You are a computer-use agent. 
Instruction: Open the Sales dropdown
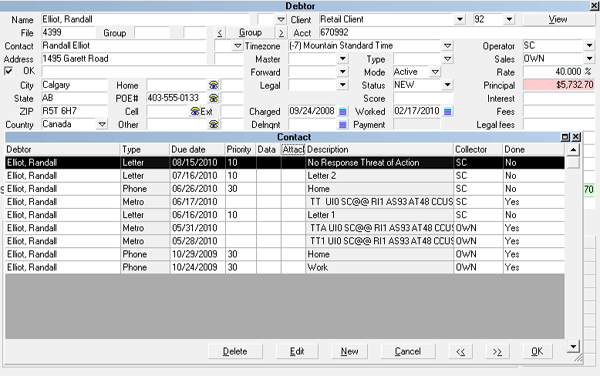point(589,59)
